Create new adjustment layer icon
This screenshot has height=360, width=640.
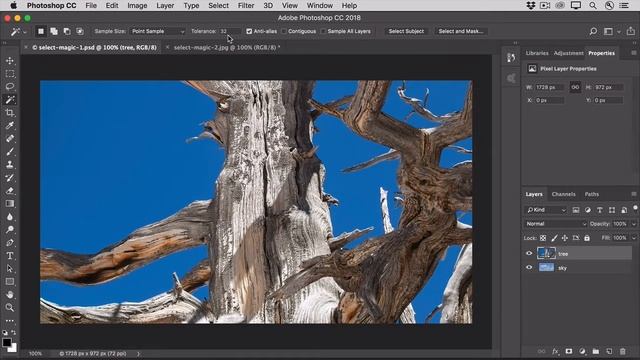tap(582, 351)
